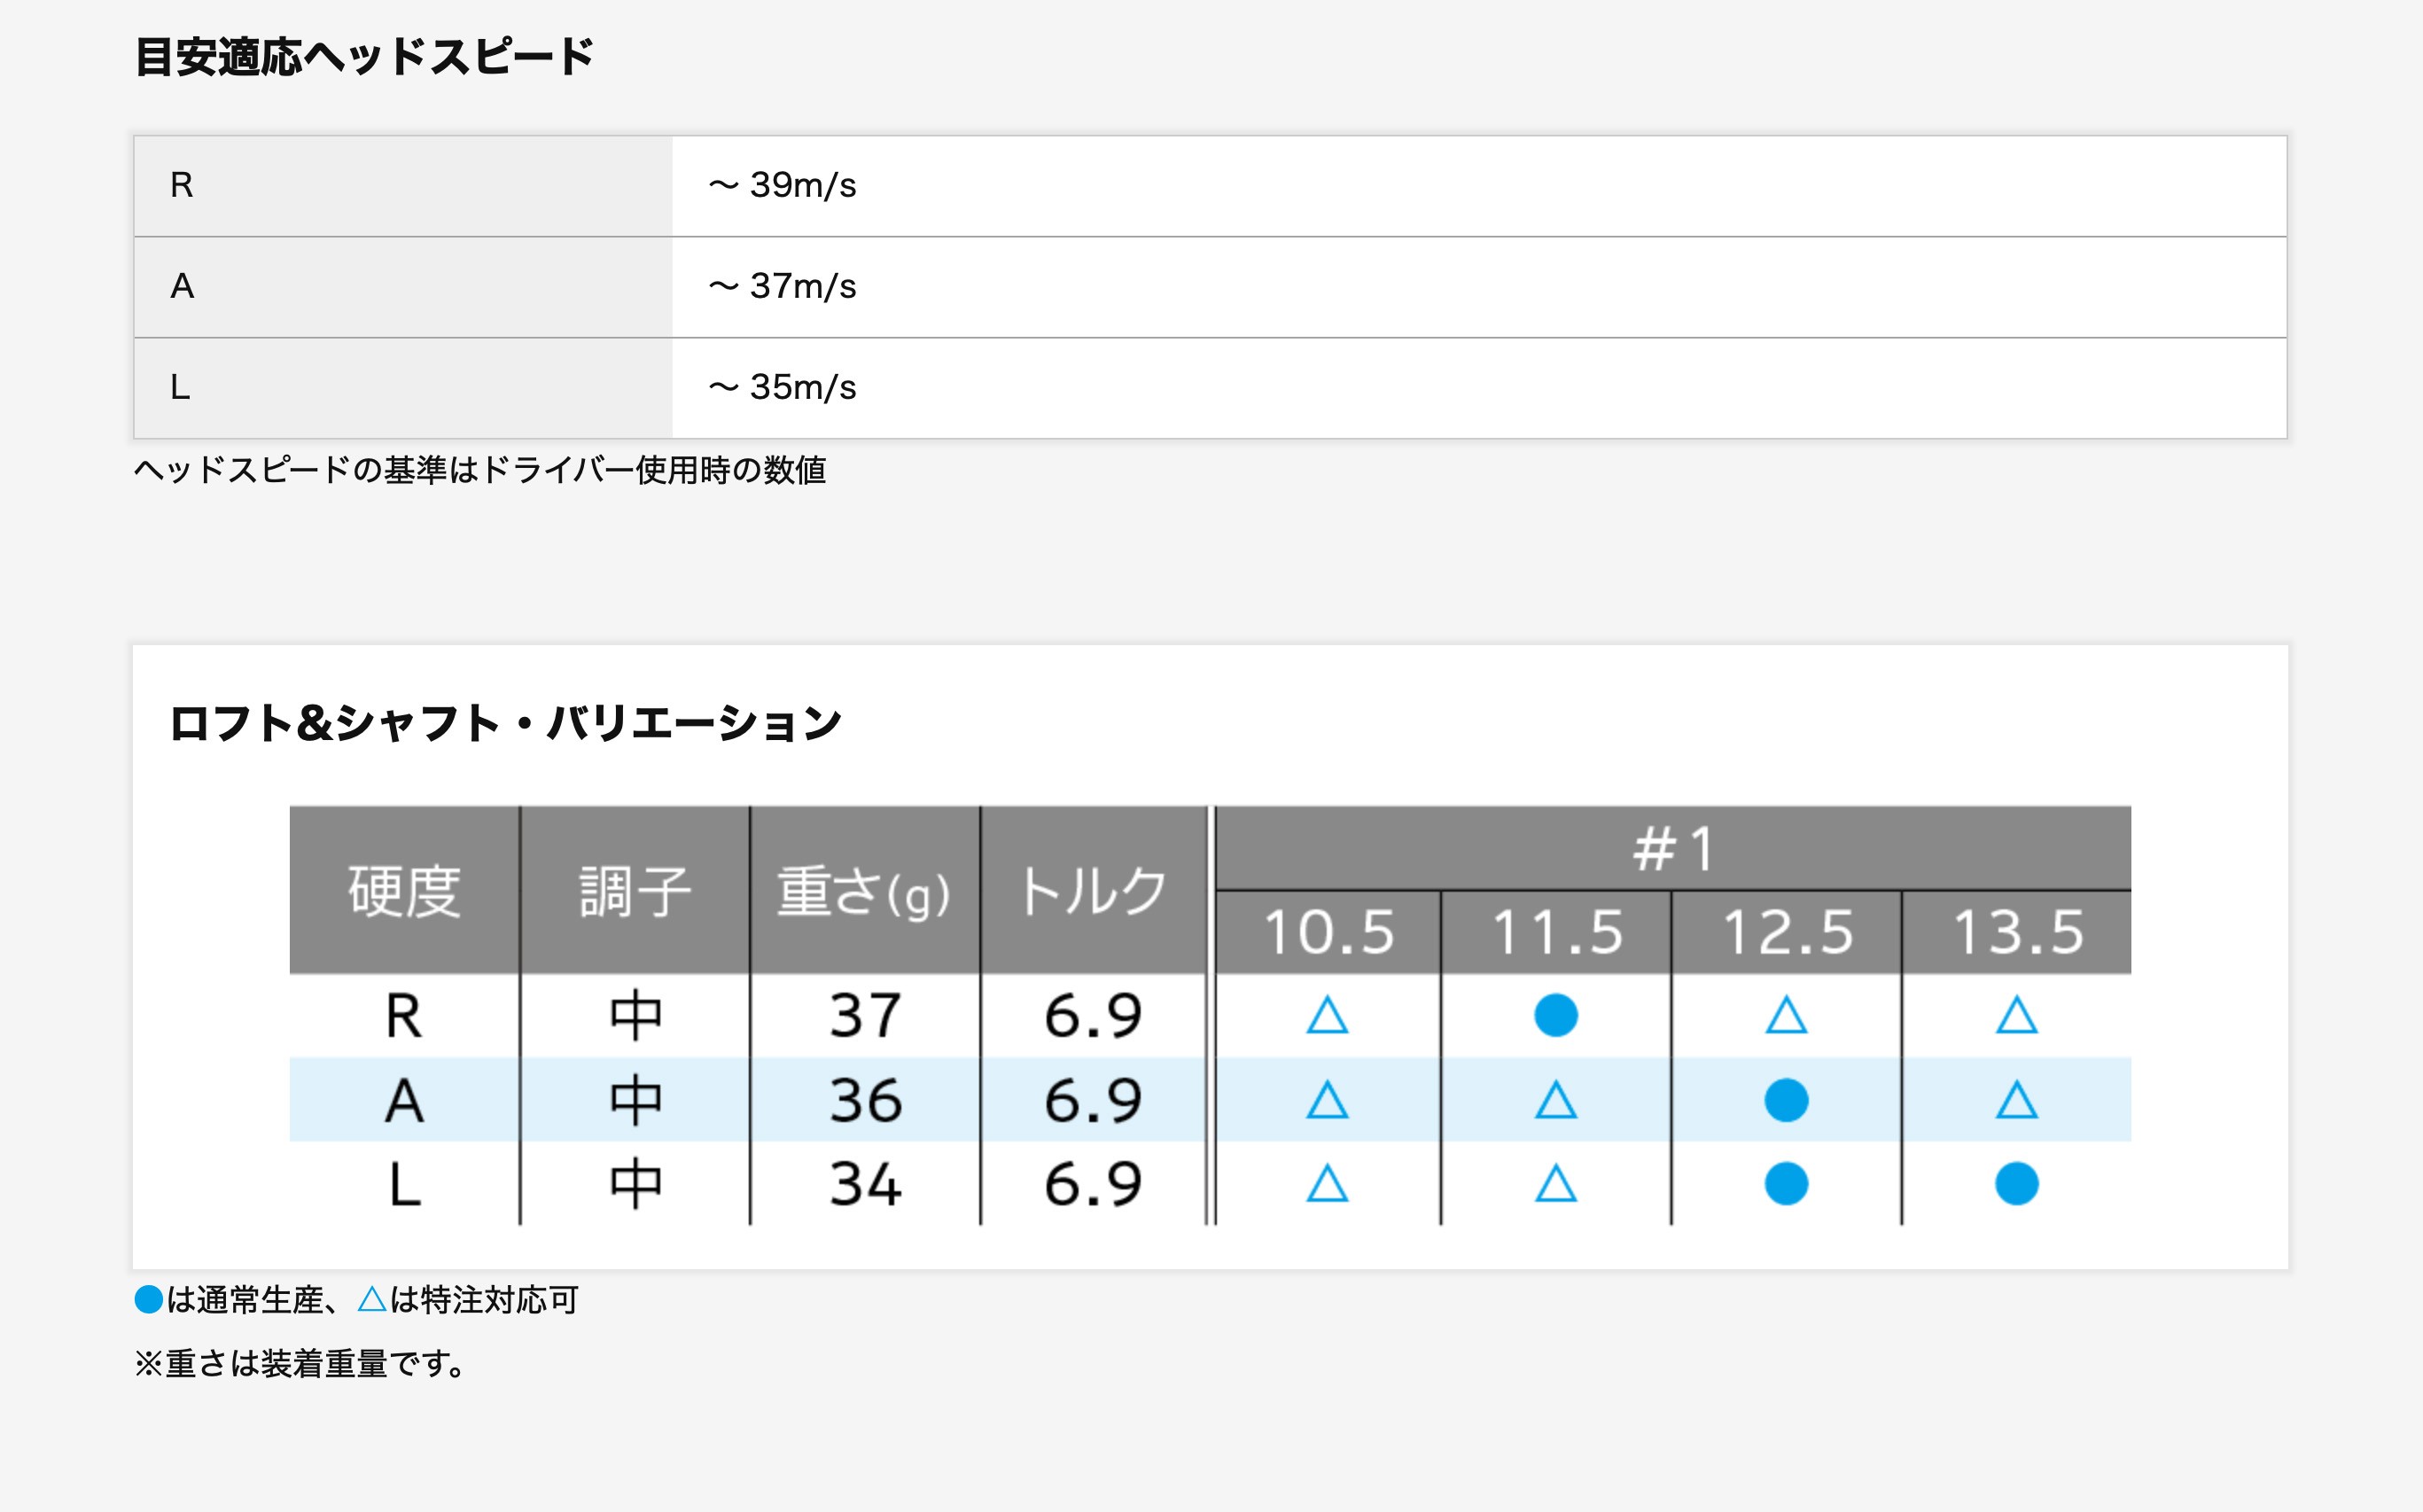Viewport: 2423px width, 1512px height.
Task: Click the R row in head speed table
Action: point(402,186)
